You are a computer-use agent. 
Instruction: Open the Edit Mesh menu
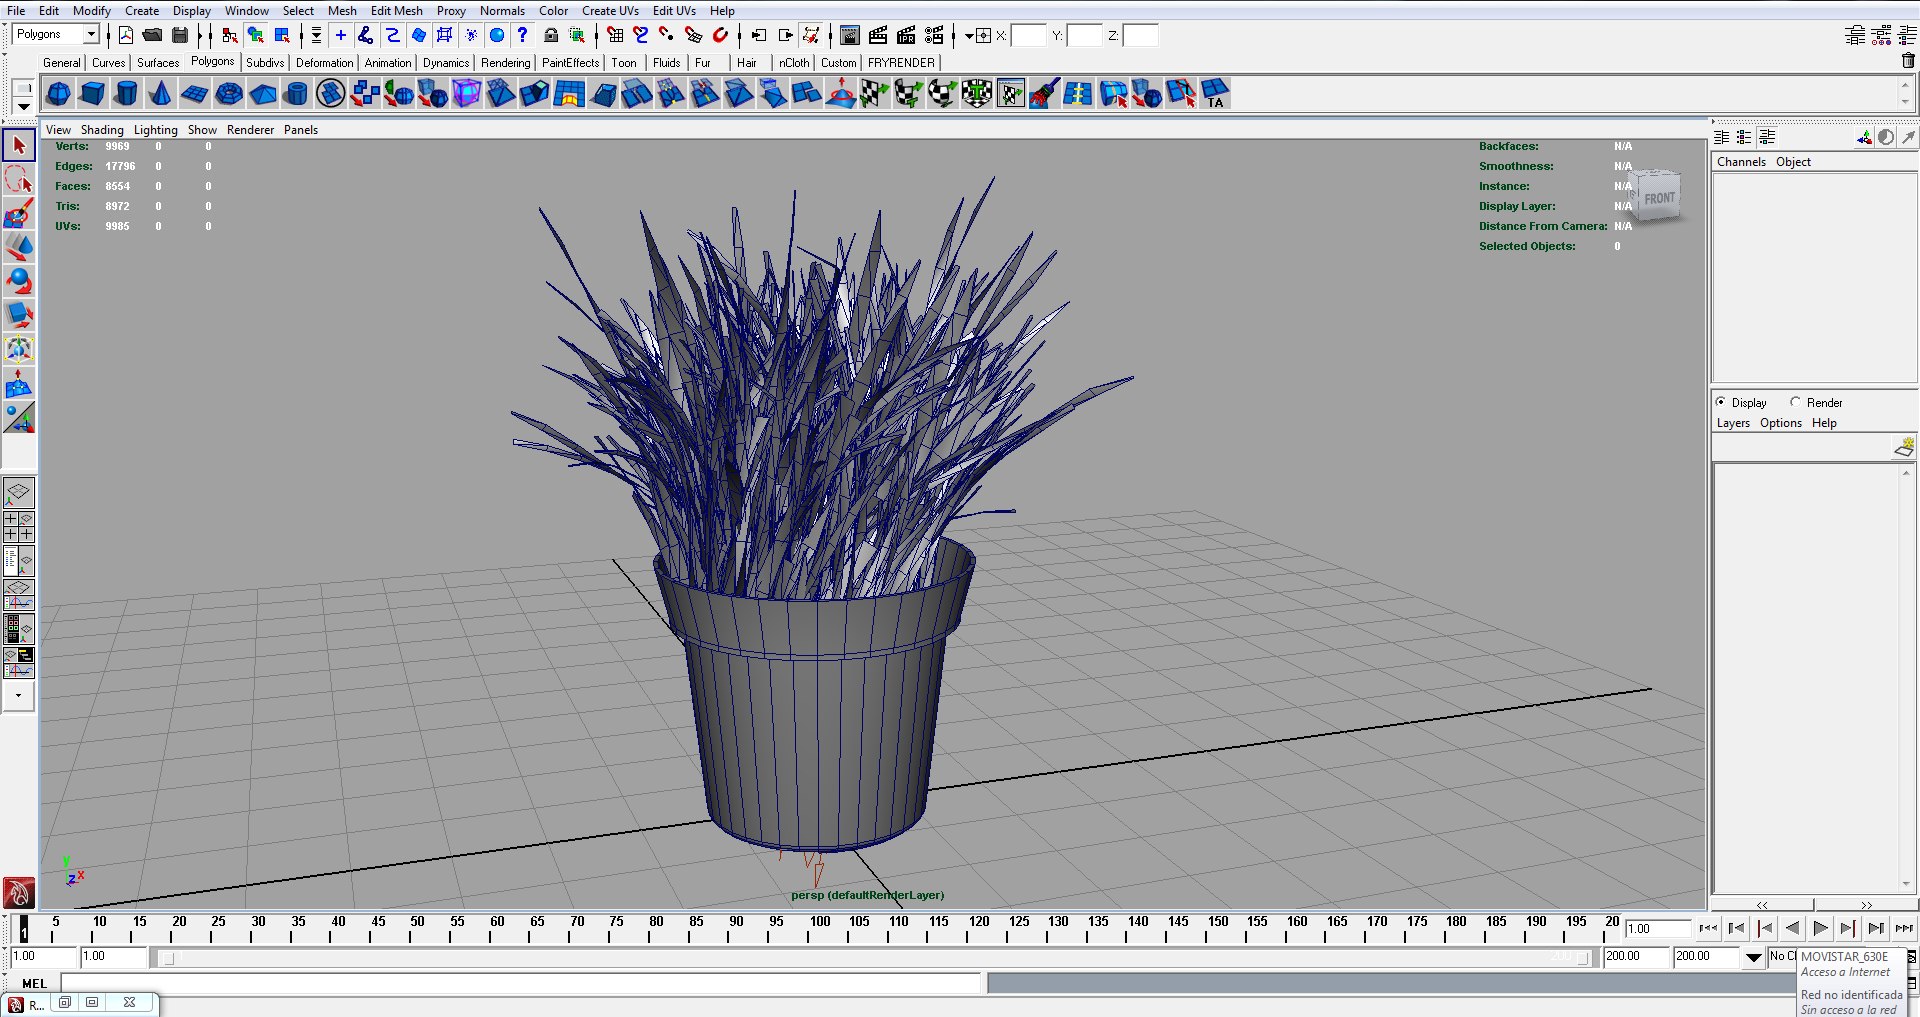(396, 11)
